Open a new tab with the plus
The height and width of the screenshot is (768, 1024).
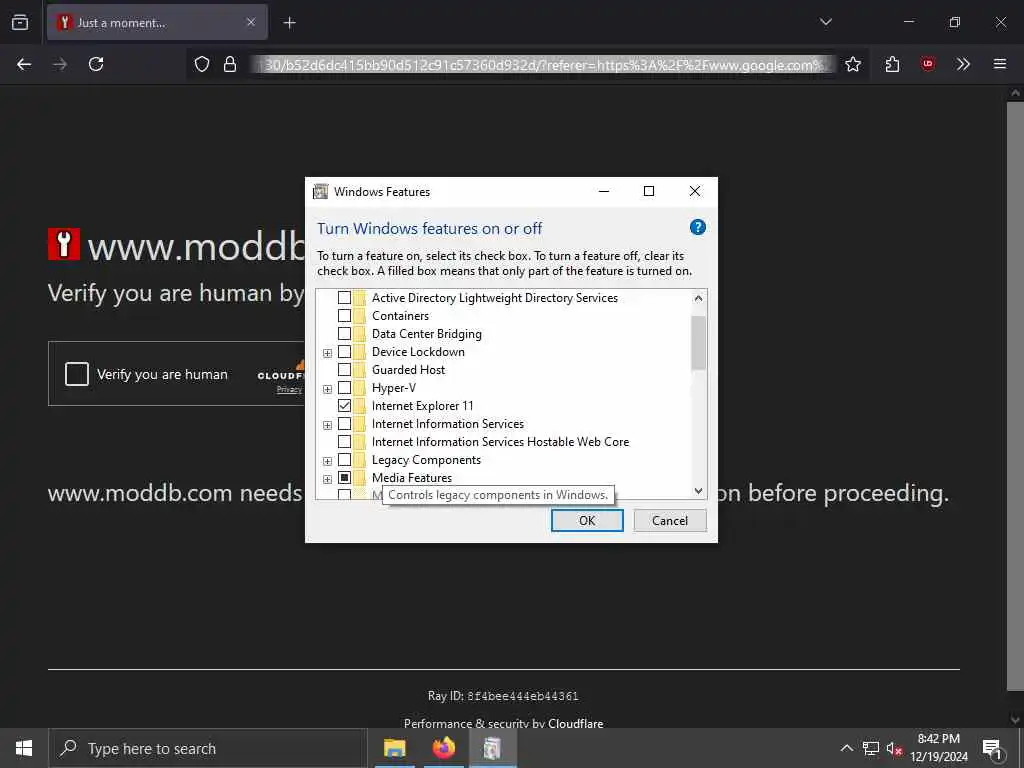click(289, 23)
